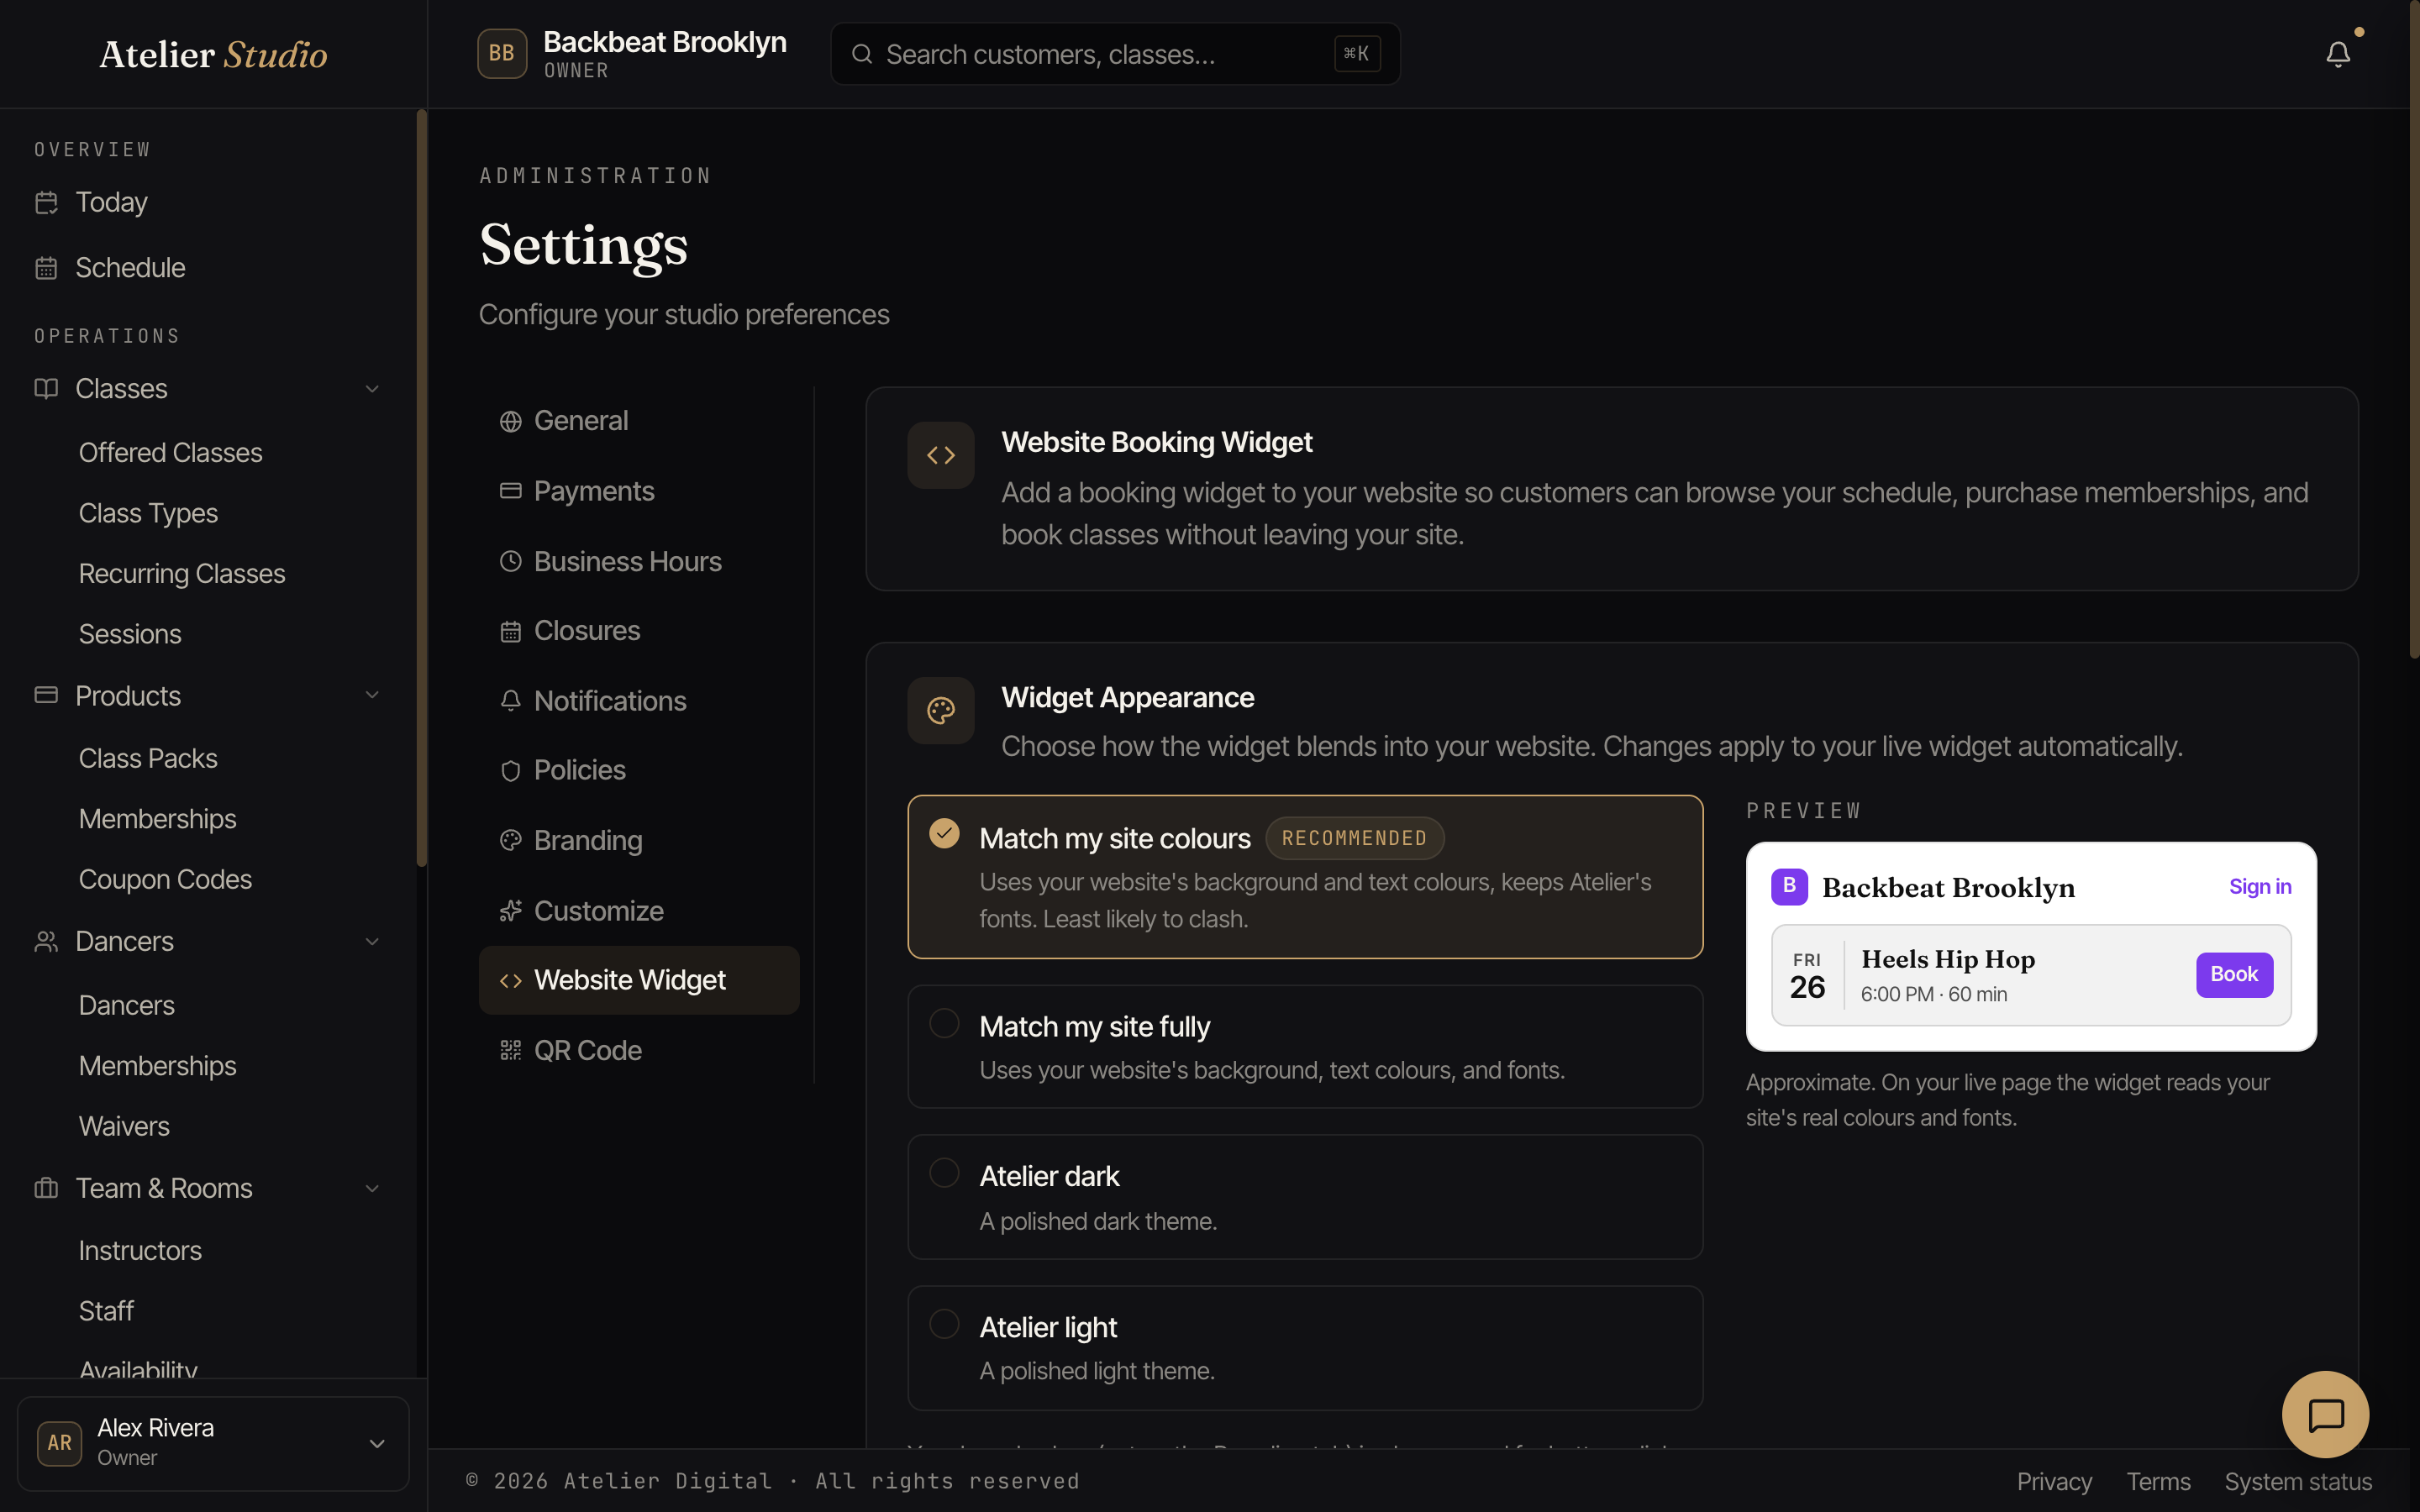Viewport: 2420px width, 1512px height.
Task: Click the Widget Appearance palette icon
Action: pos(941,711)
